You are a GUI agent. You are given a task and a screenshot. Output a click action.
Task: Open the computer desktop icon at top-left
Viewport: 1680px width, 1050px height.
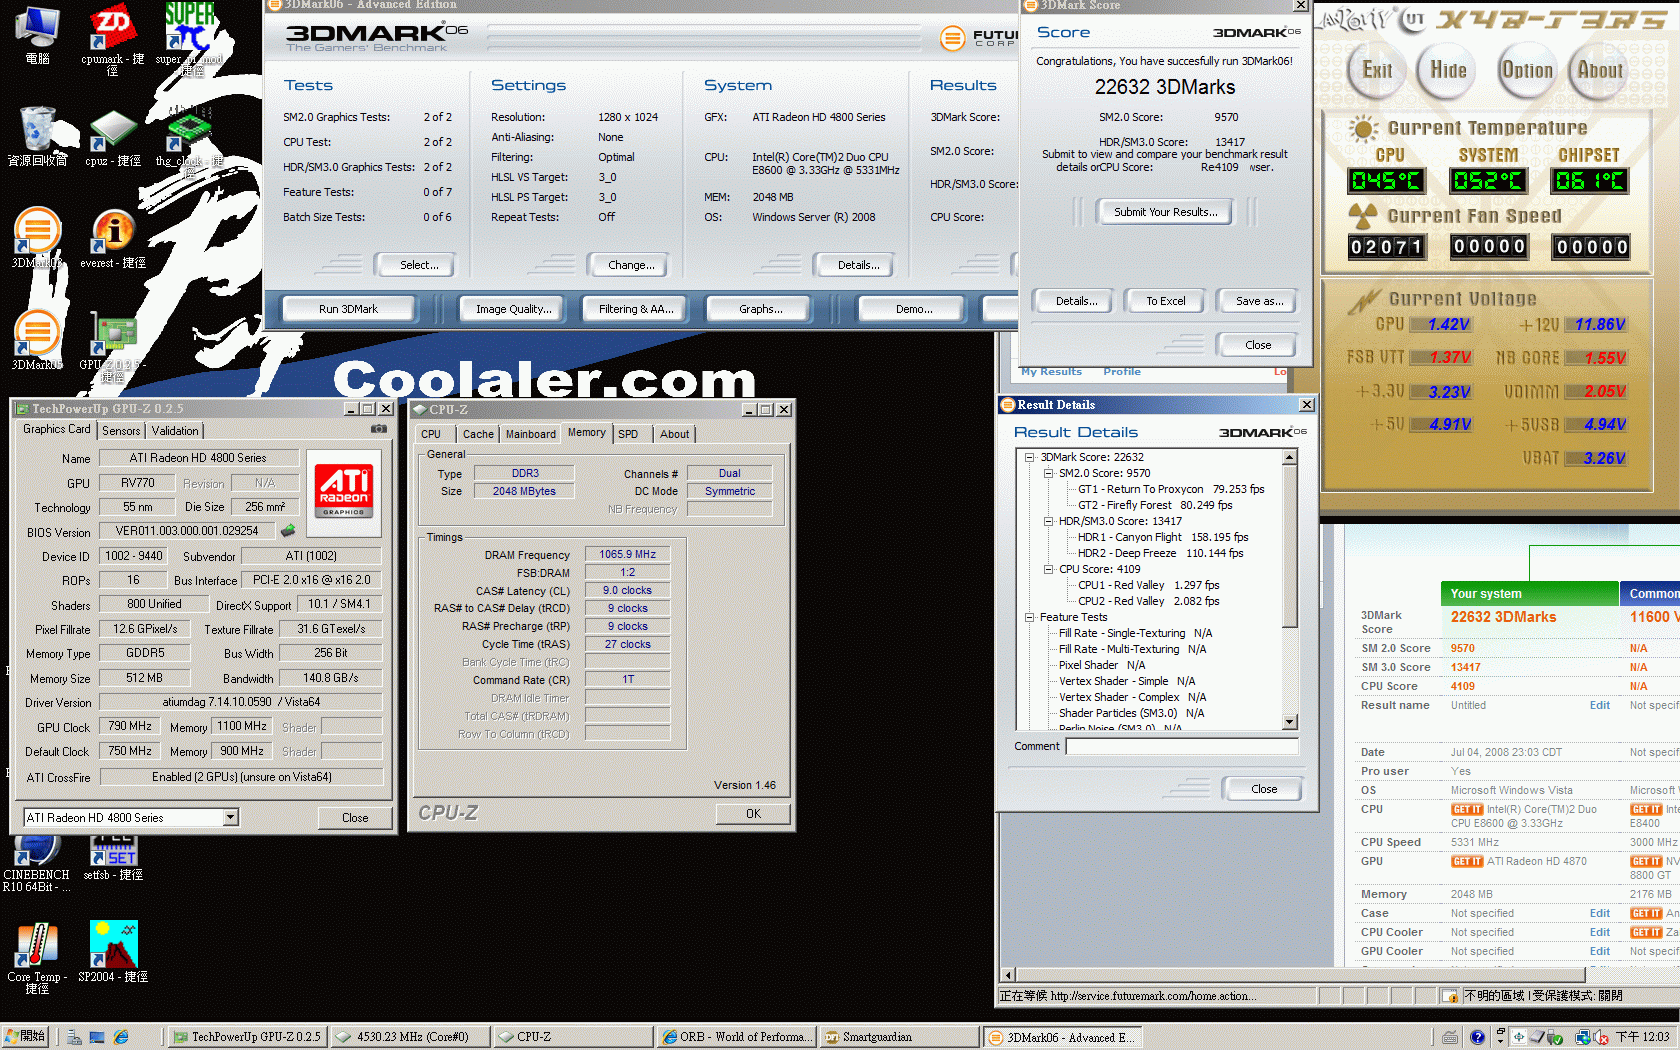coord(37,36)
